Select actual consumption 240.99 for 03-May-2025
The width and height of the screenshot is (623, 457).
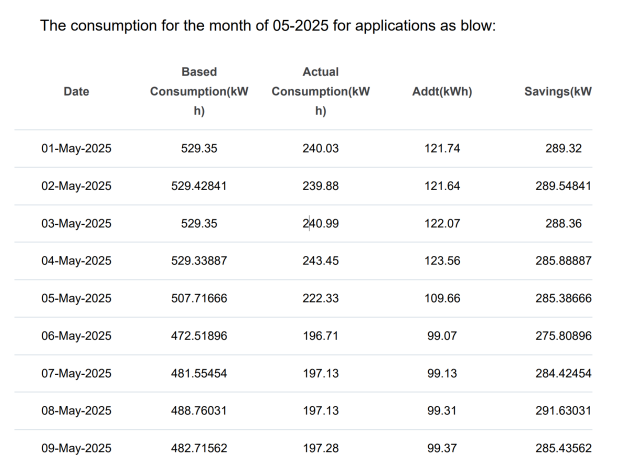coord(320,224)
